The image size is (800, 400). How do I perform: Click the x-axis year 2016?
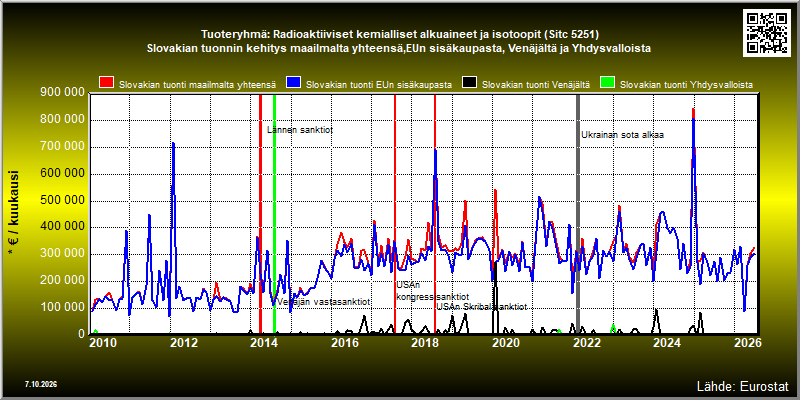(344, 343)
